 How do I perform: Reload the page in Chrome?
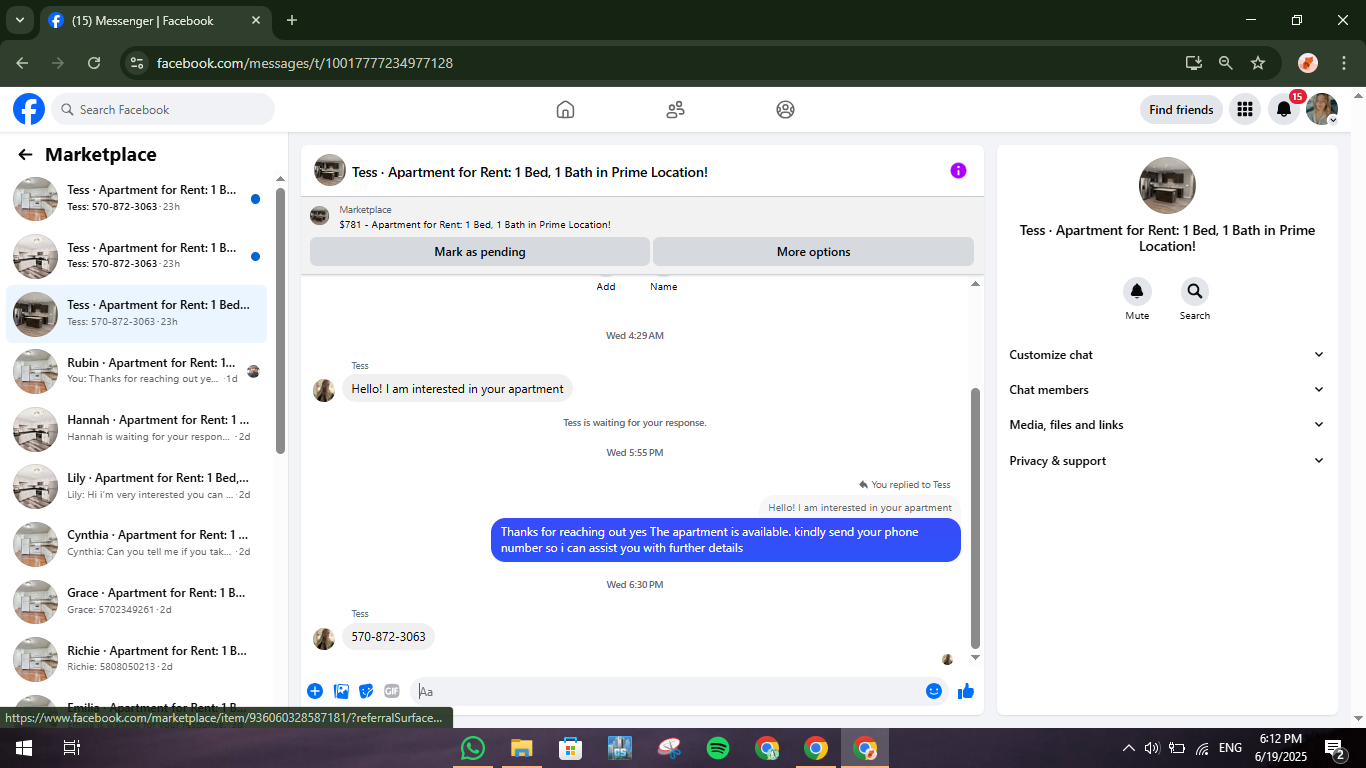point(94,63)
